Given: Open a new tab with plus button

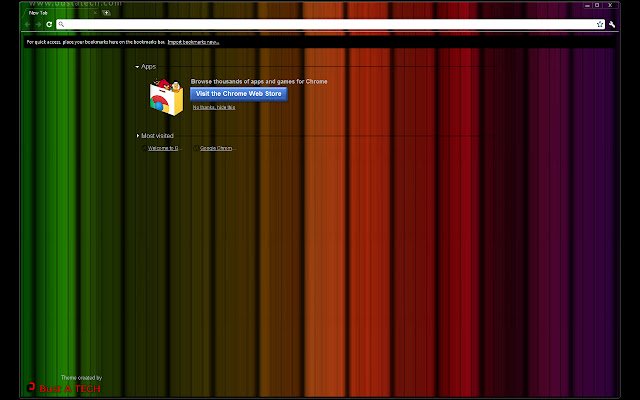Looking at the screenshot, I should [106, 13].
